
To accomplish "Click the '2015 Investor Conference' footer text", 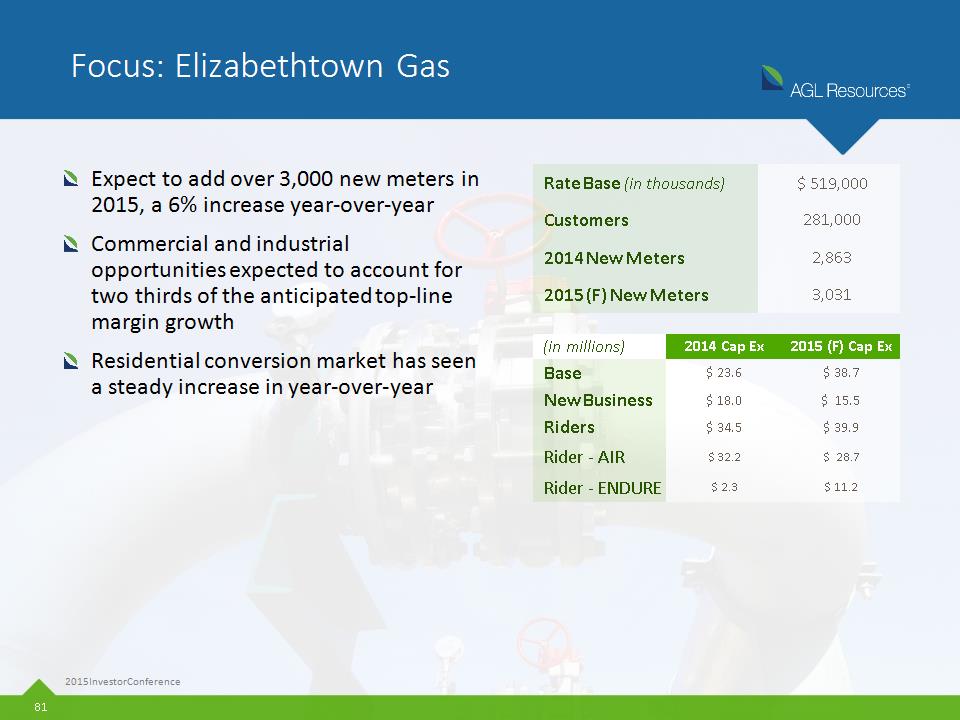I will (122, 681).
